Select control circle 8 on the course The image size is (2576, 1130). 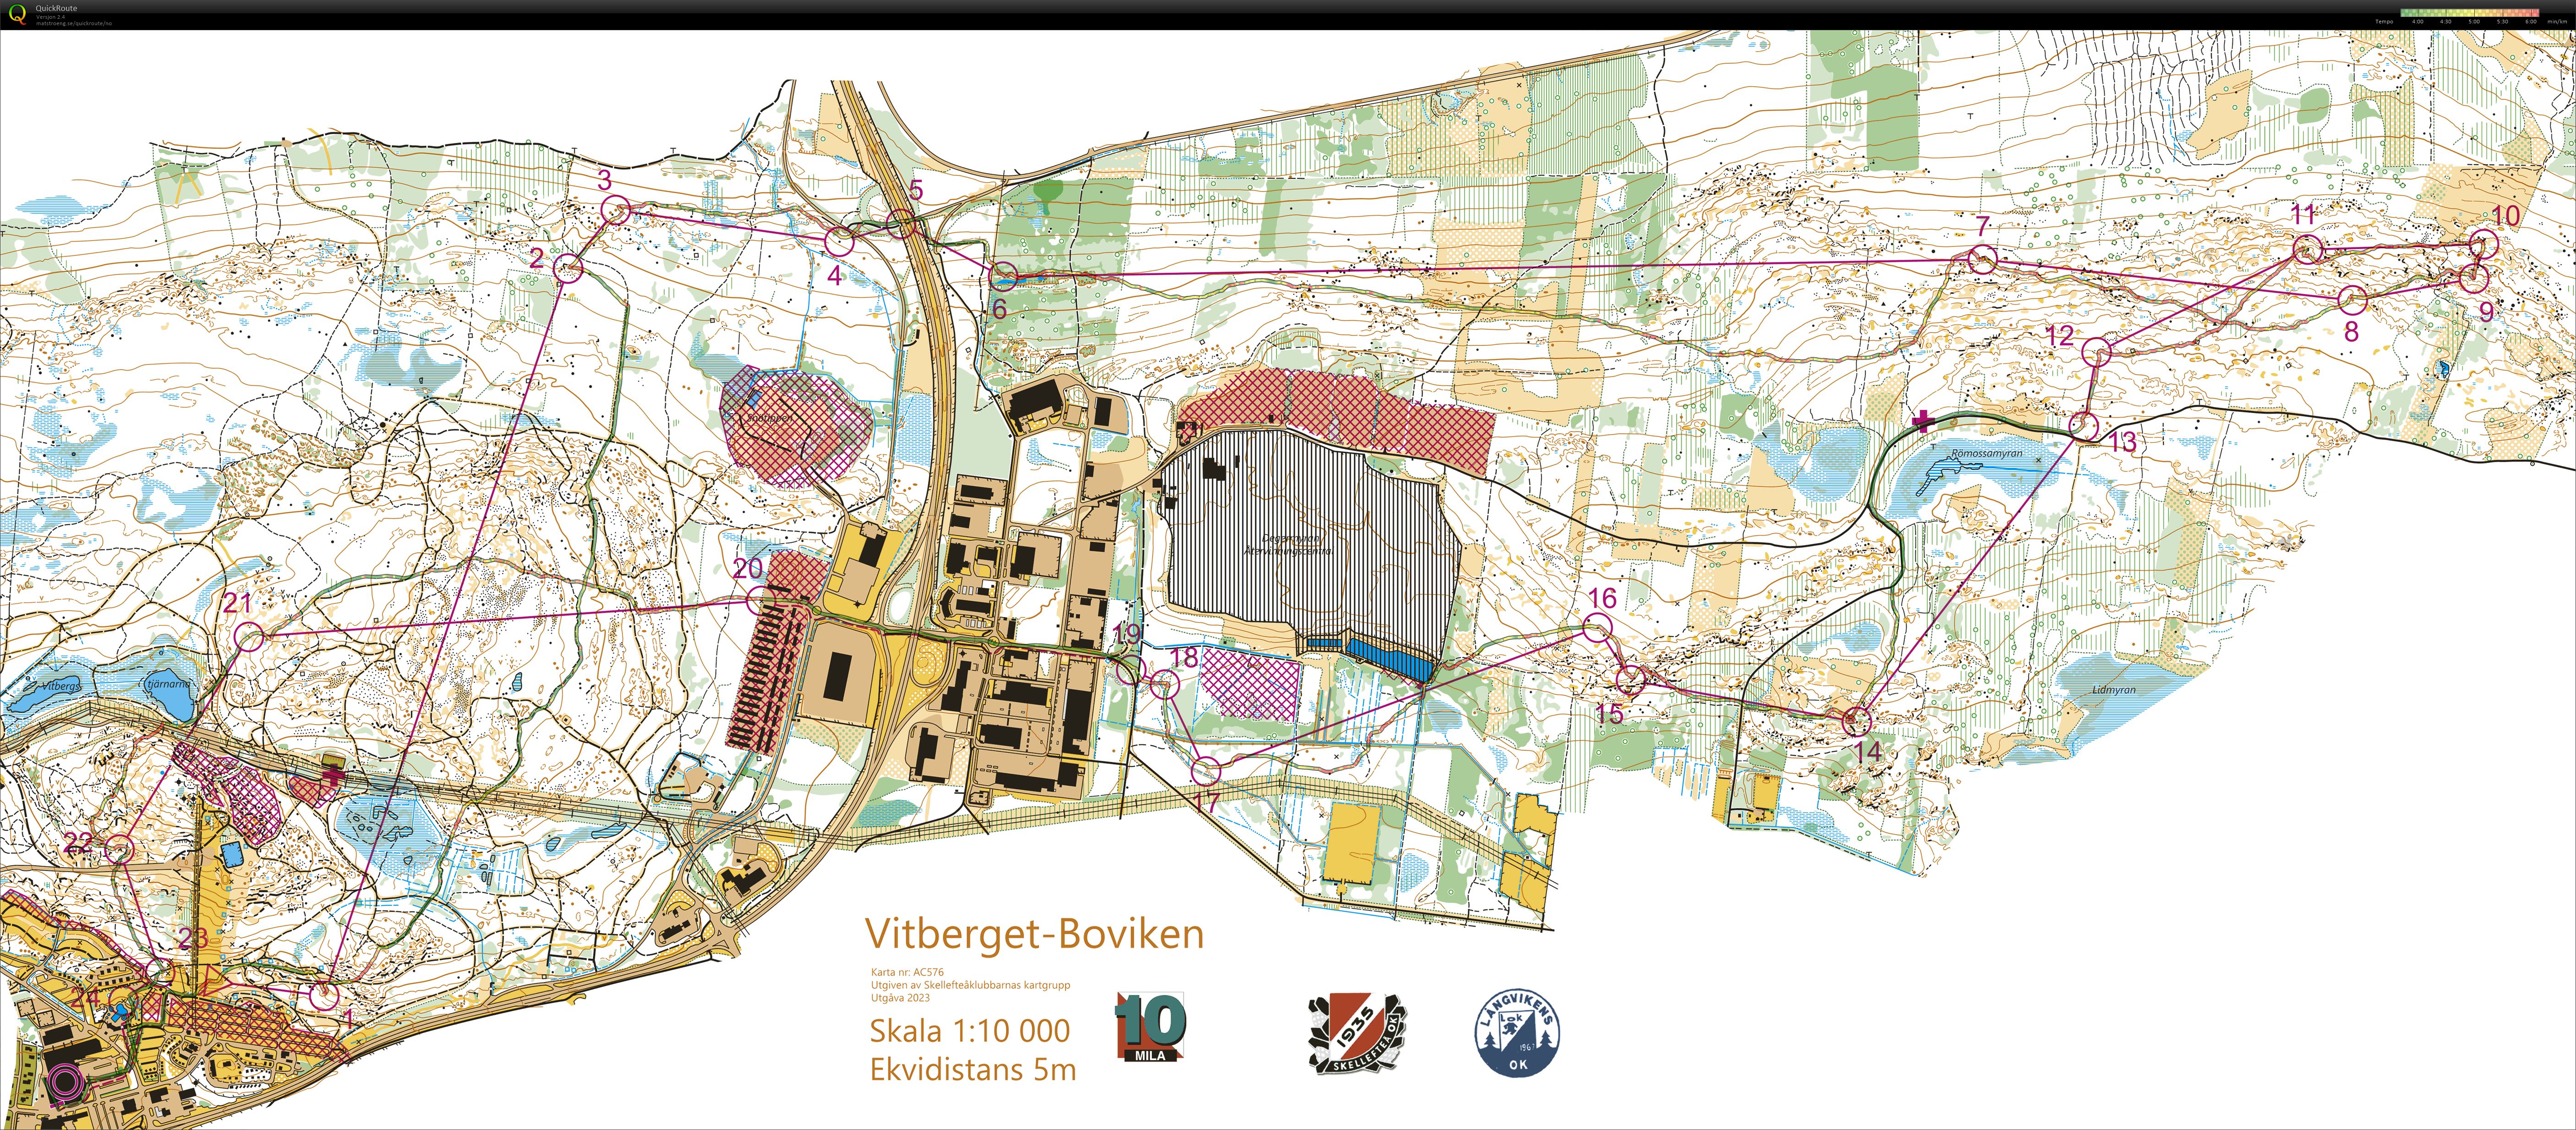click(2352, 299)
